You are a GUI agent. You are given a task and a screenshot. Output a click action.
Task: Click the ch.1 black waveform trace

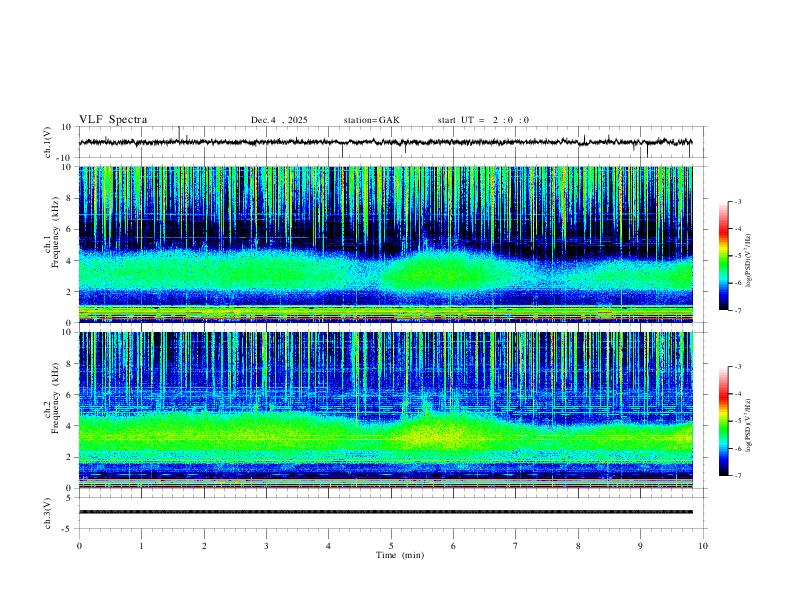[385, 142]
